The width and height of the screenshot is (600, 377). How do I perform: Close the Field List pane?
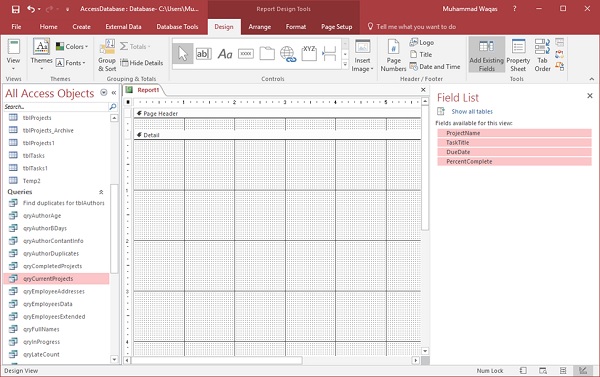coord(590,96)
